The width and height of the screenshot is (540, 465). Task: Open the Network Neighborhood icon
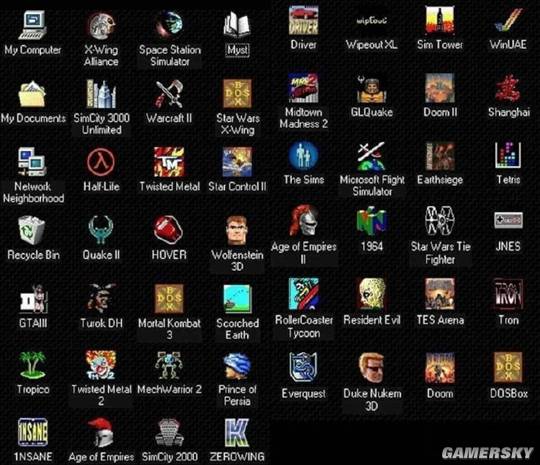32,162
